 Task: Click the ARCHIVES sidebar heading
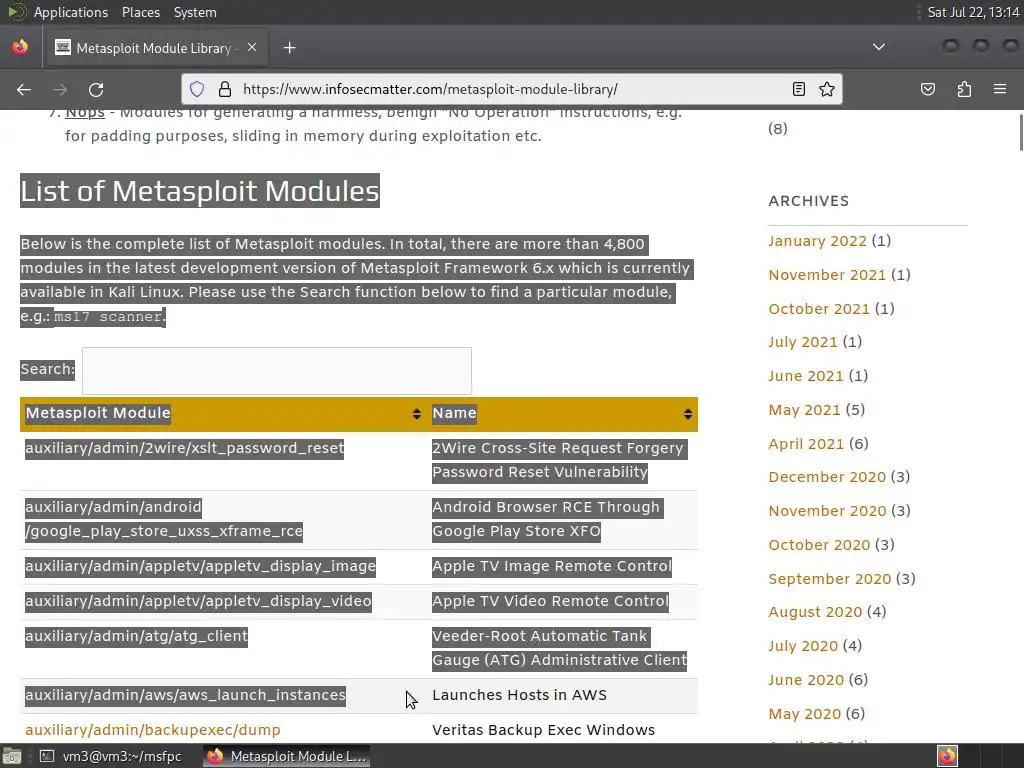pyautogui.click(x=809, y=201)
